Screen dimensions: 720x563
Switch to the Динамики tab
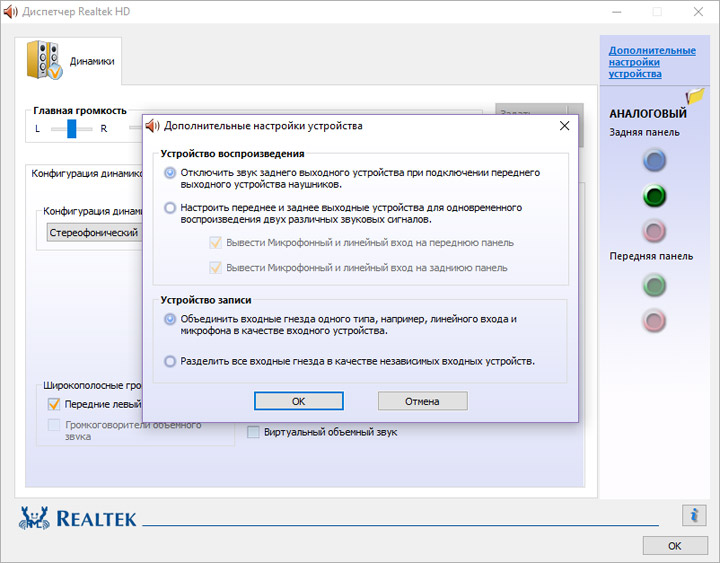(68, 61)
